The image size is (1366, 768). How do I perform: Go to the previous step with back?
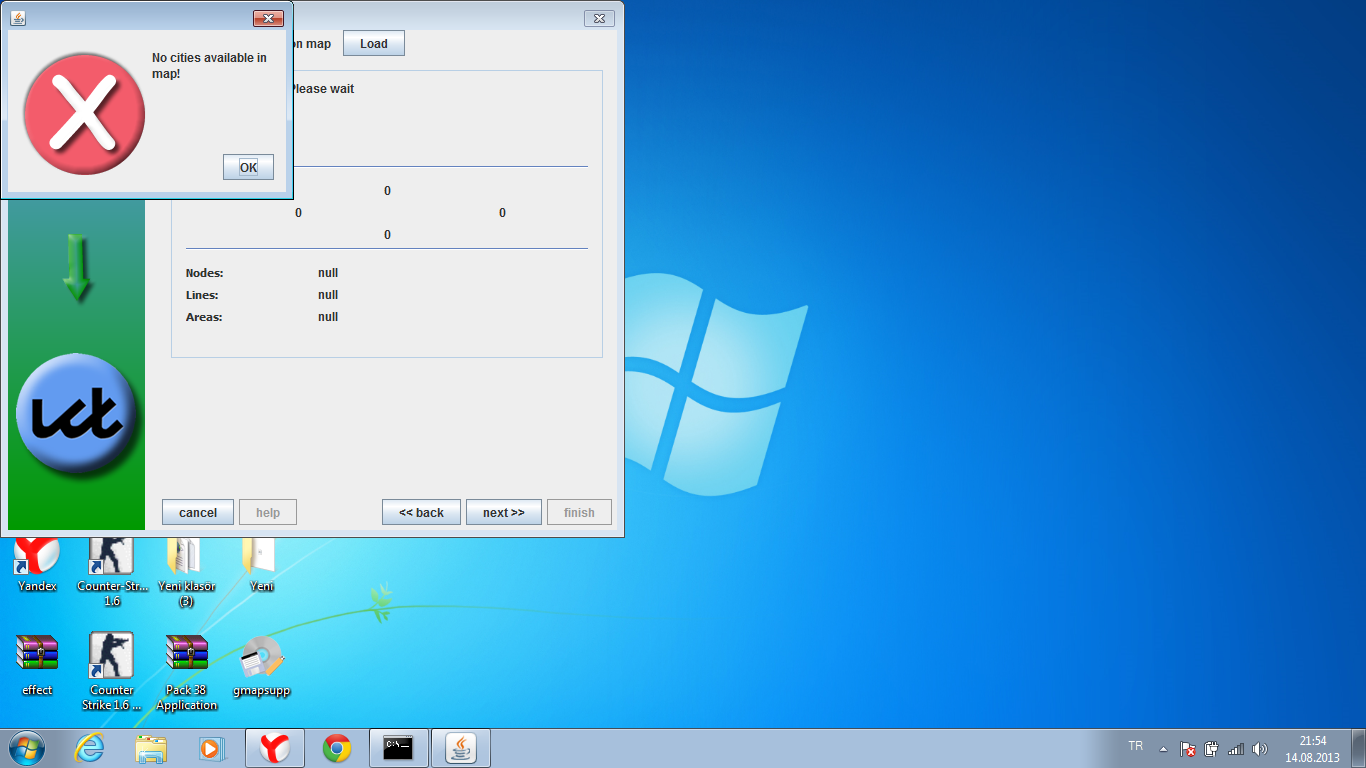[x=421, y=512]
